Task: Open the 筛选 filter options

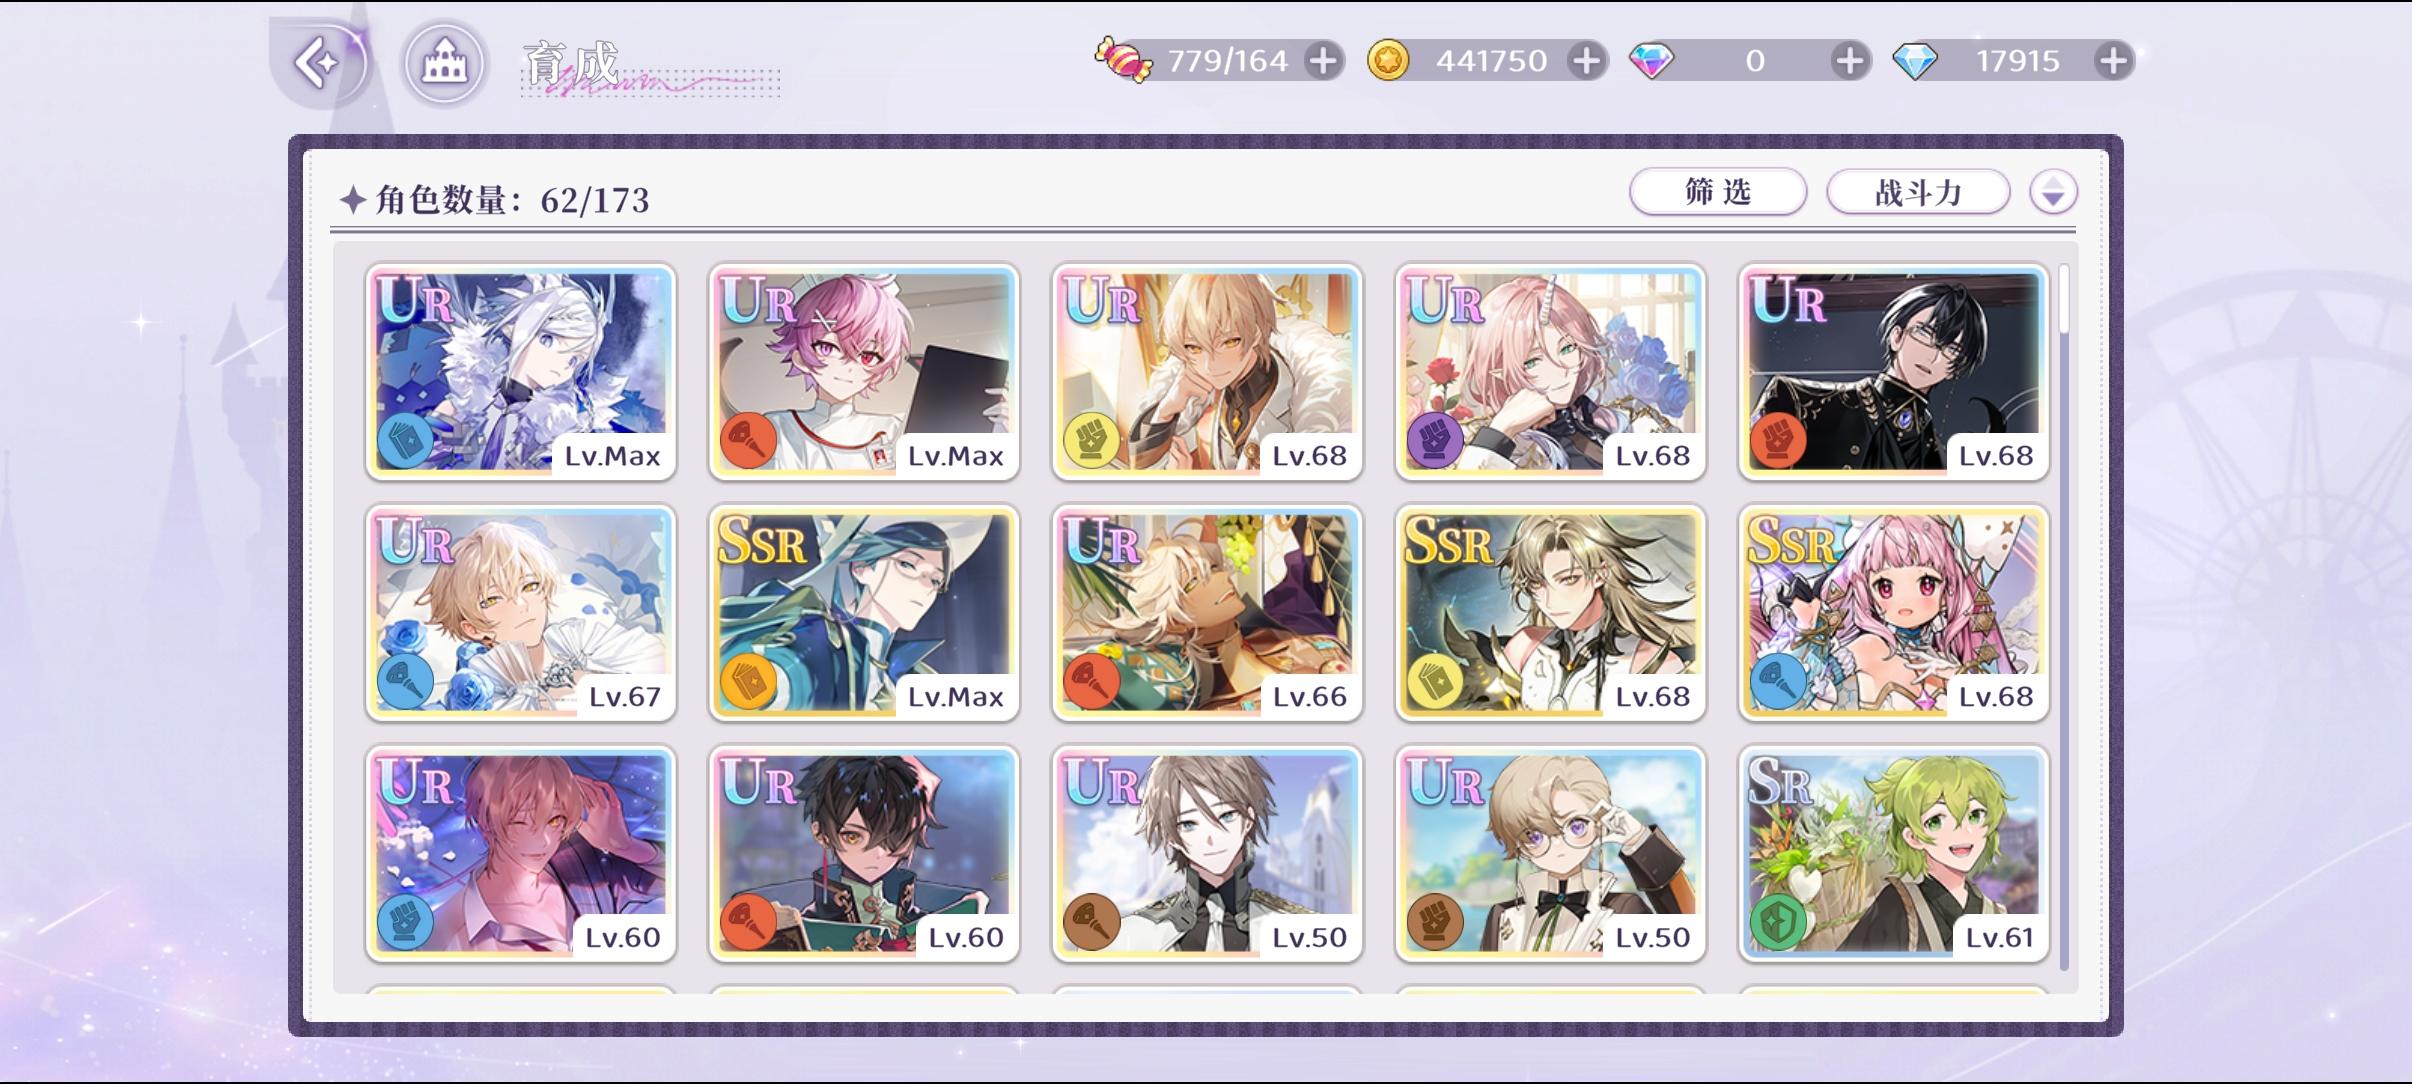Action: pyautogui.click(x=1718, y=191)
